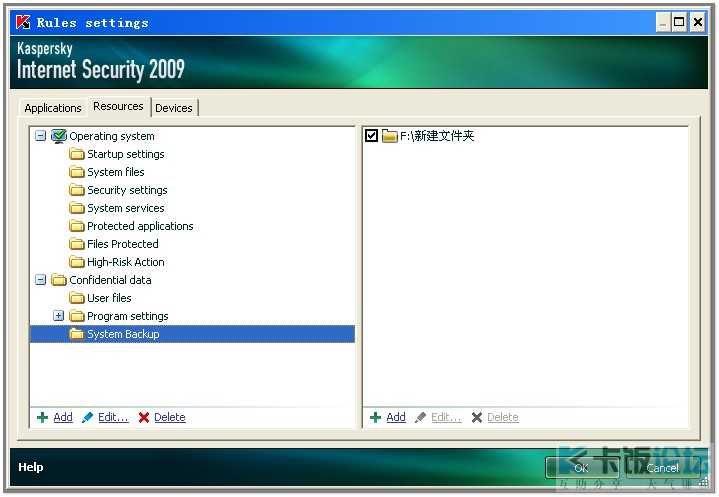The image size is (719, 497).
Task: Select the Resources tab
Action: click(x=118, y=106)
